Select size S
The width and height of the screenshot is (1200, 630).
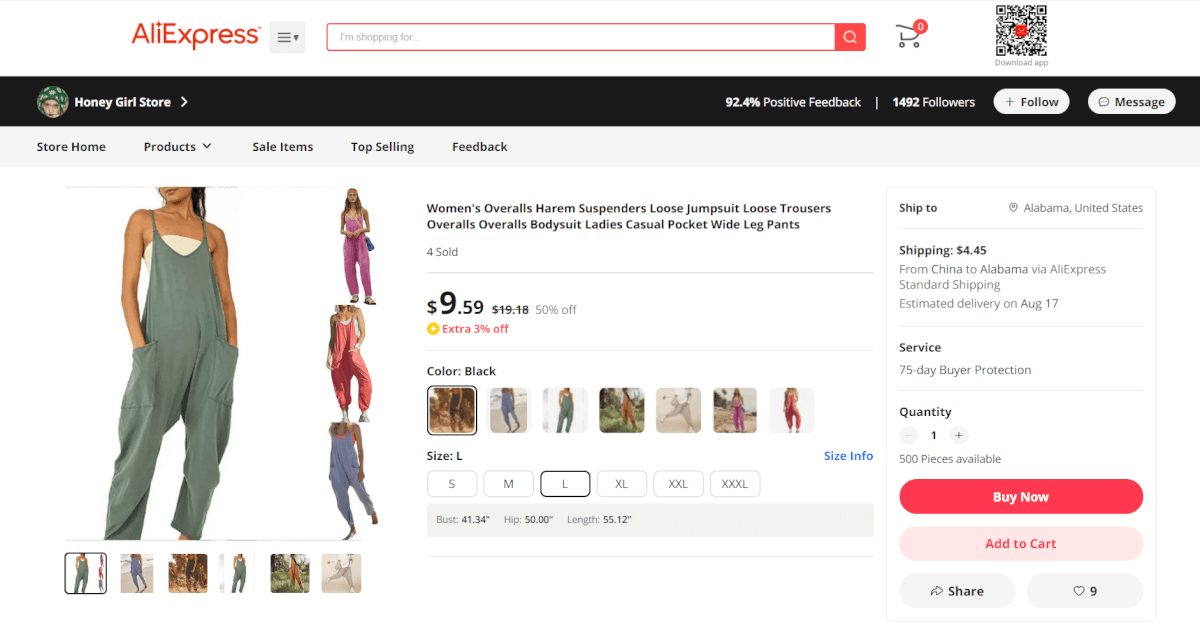tap(452, 484)
